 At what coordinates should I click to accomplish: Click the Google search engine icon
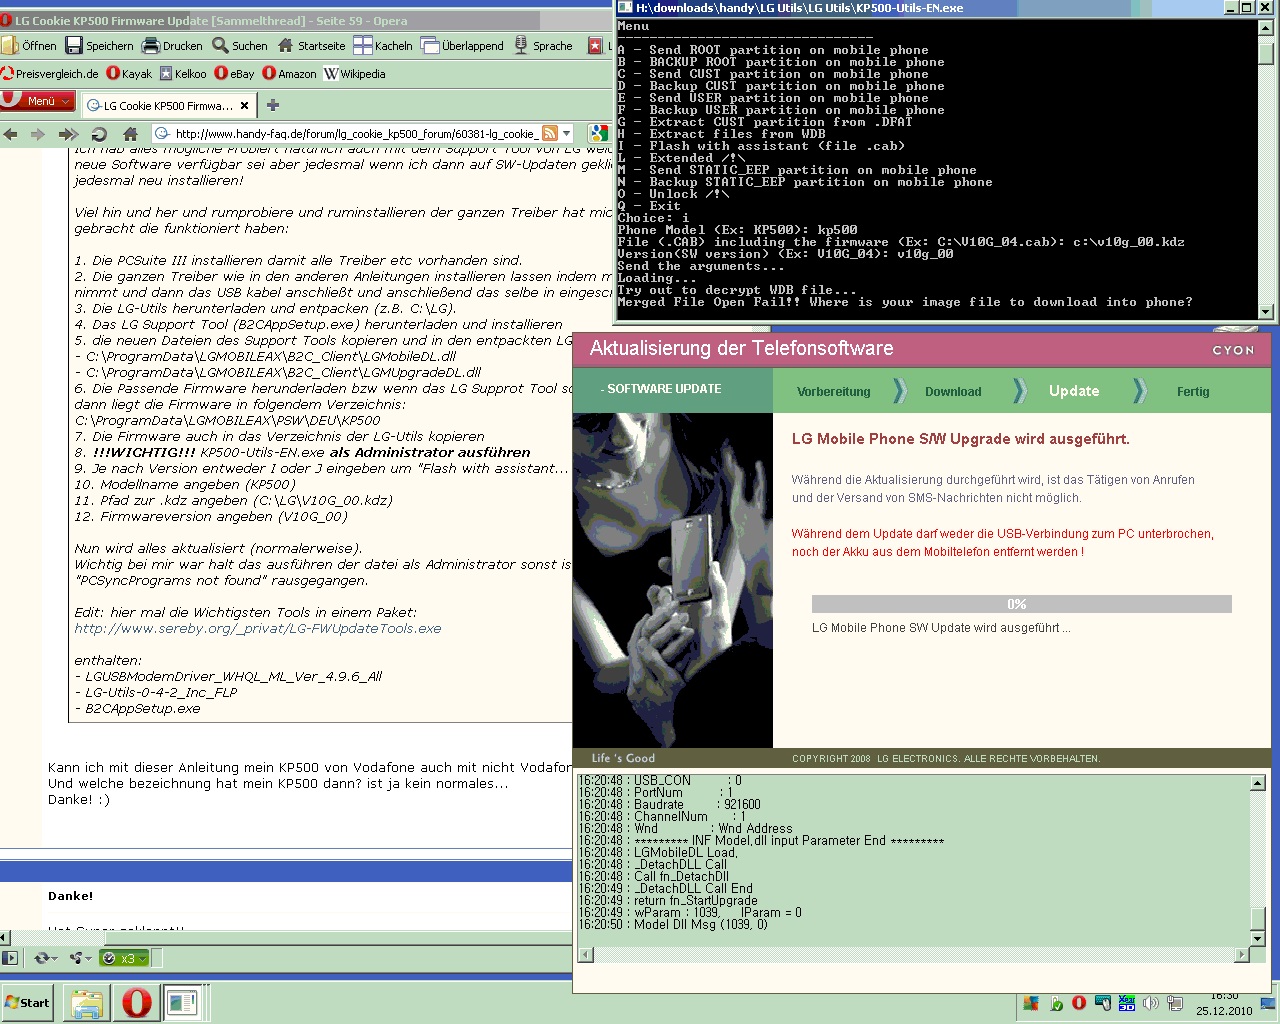598,133
